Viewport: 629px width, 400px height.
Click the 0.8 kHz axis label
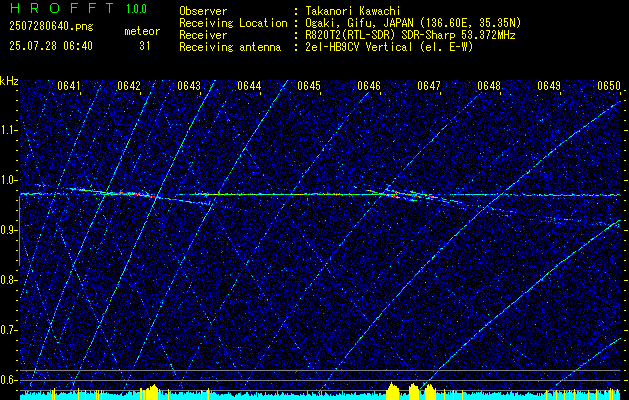9,280
